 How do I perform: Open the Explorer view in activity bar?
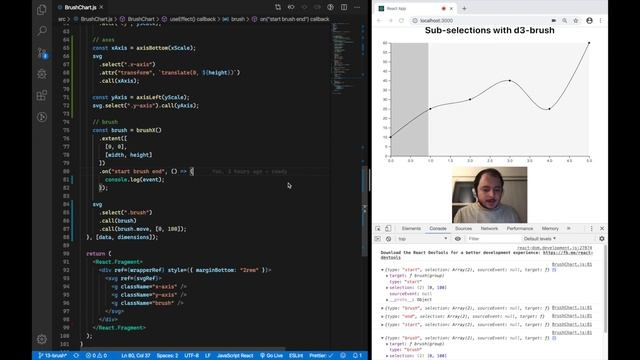click(42, 9)
